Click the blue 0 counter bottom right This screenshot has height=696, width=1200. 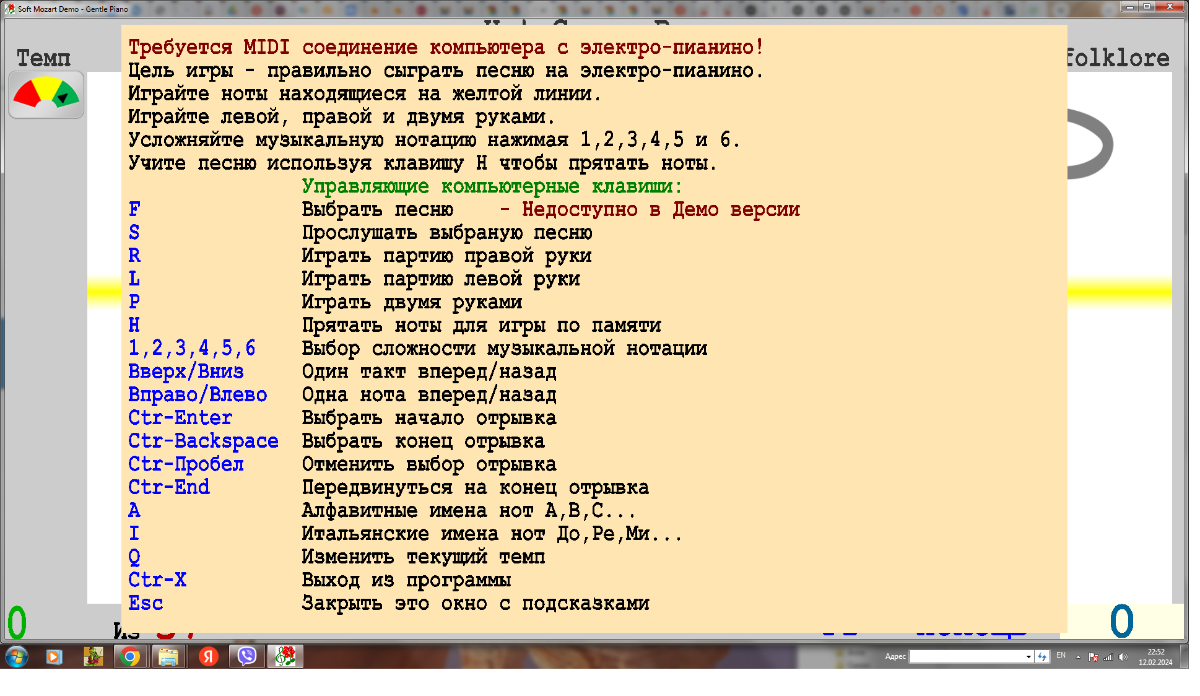pos(1122,623)
